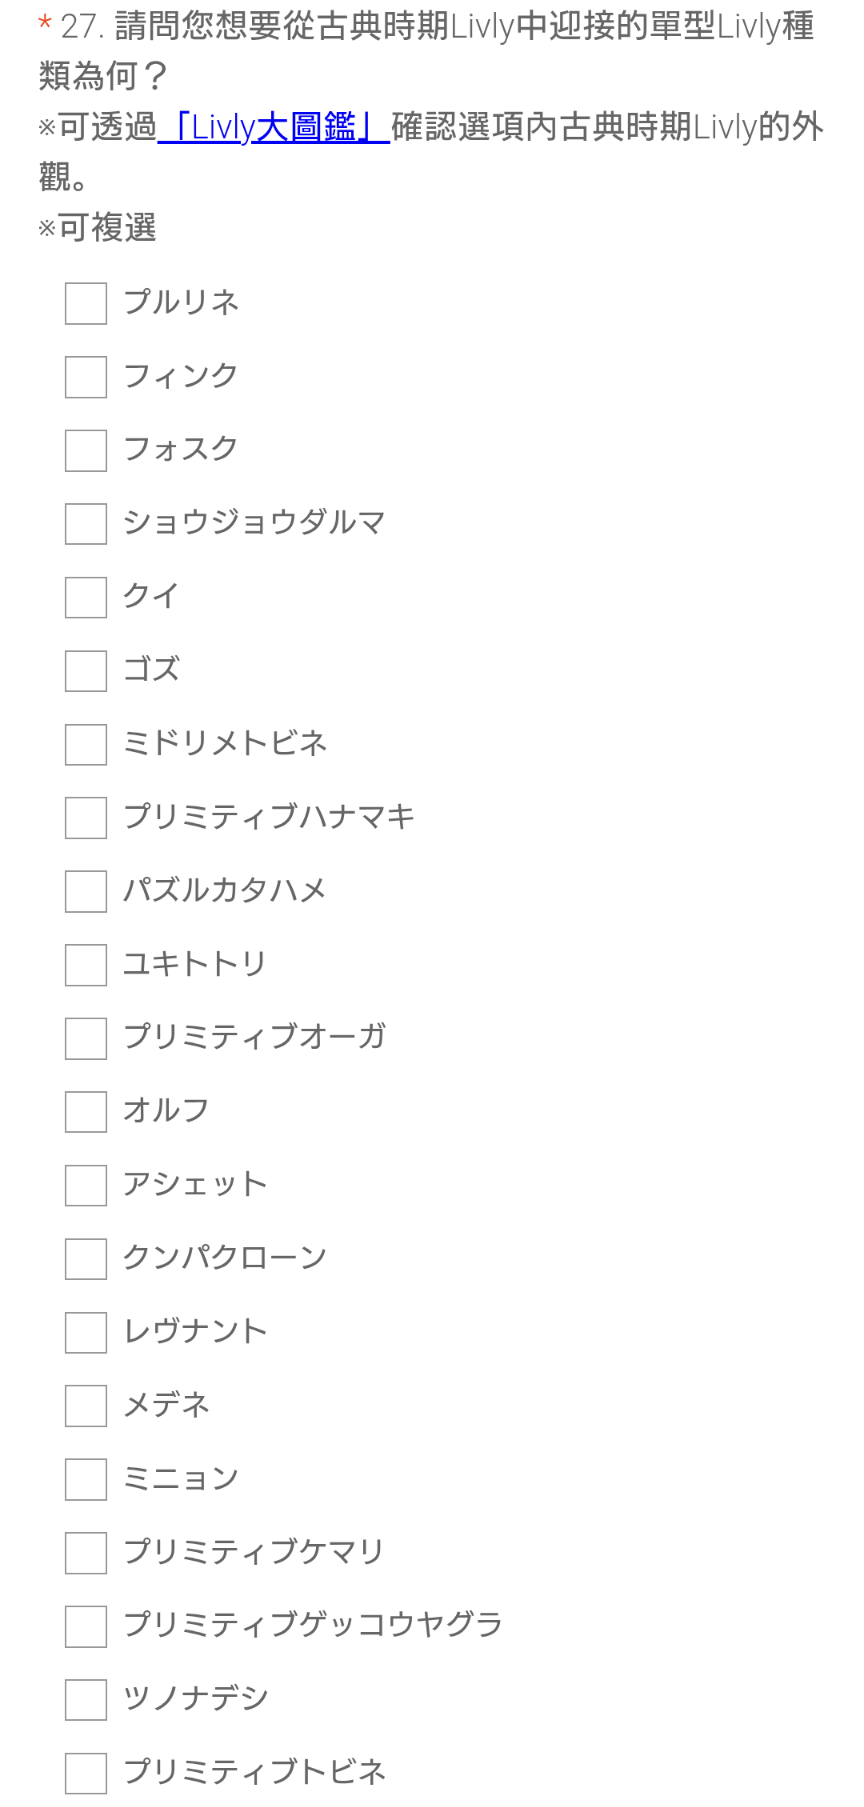Check the クイ option
The height and width of the screenshot is (1807, 864).
point(86,598)
